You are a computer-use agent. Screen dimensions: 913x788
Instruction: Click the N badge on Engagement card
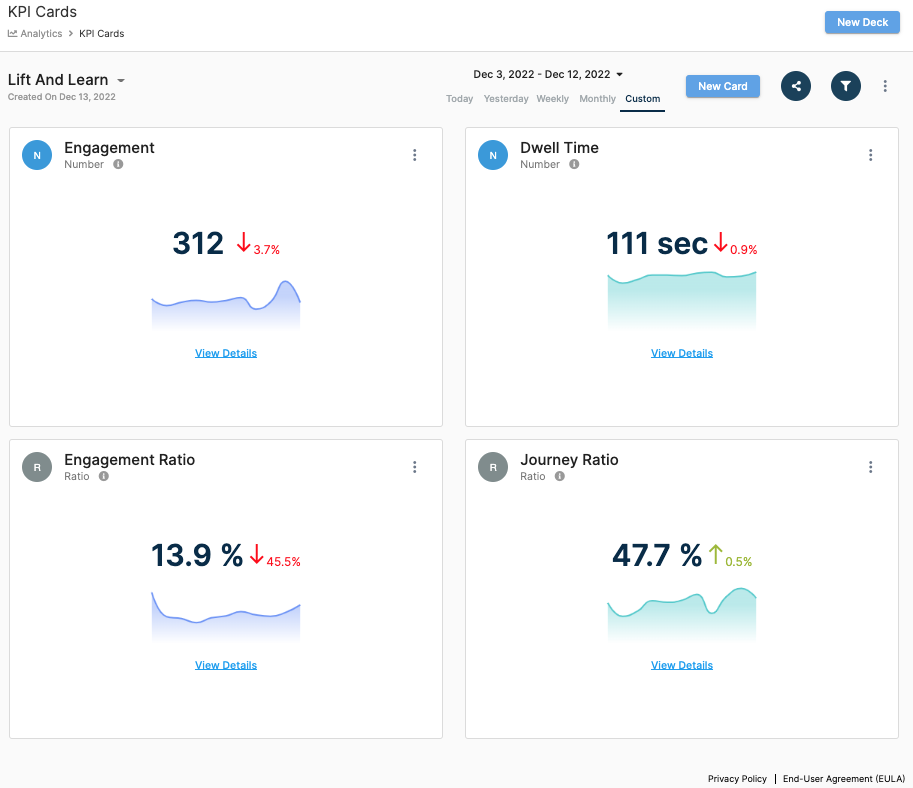(37, 155)
